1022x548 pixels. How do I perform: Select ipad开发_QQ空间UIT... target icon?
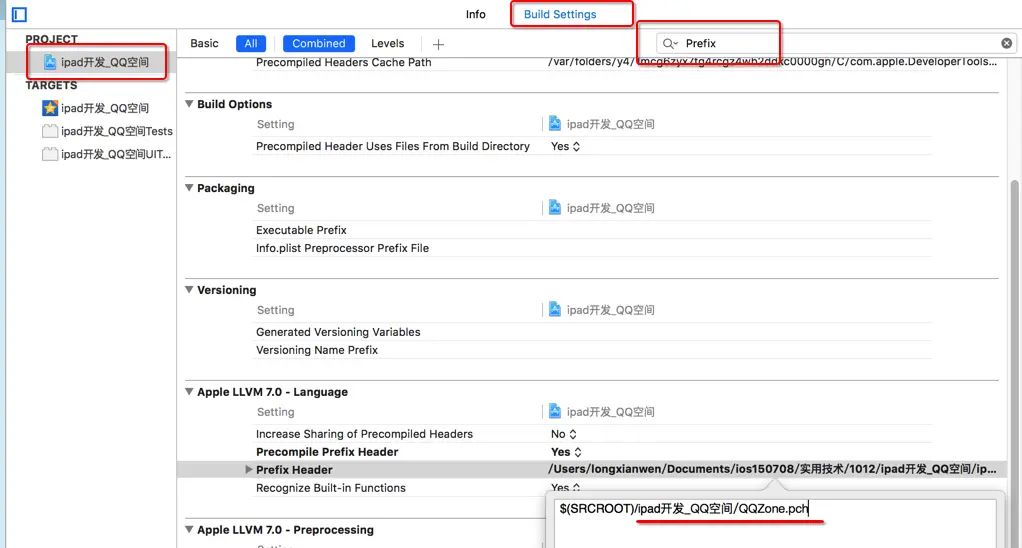pyautogui.click(x=50, y=154)
